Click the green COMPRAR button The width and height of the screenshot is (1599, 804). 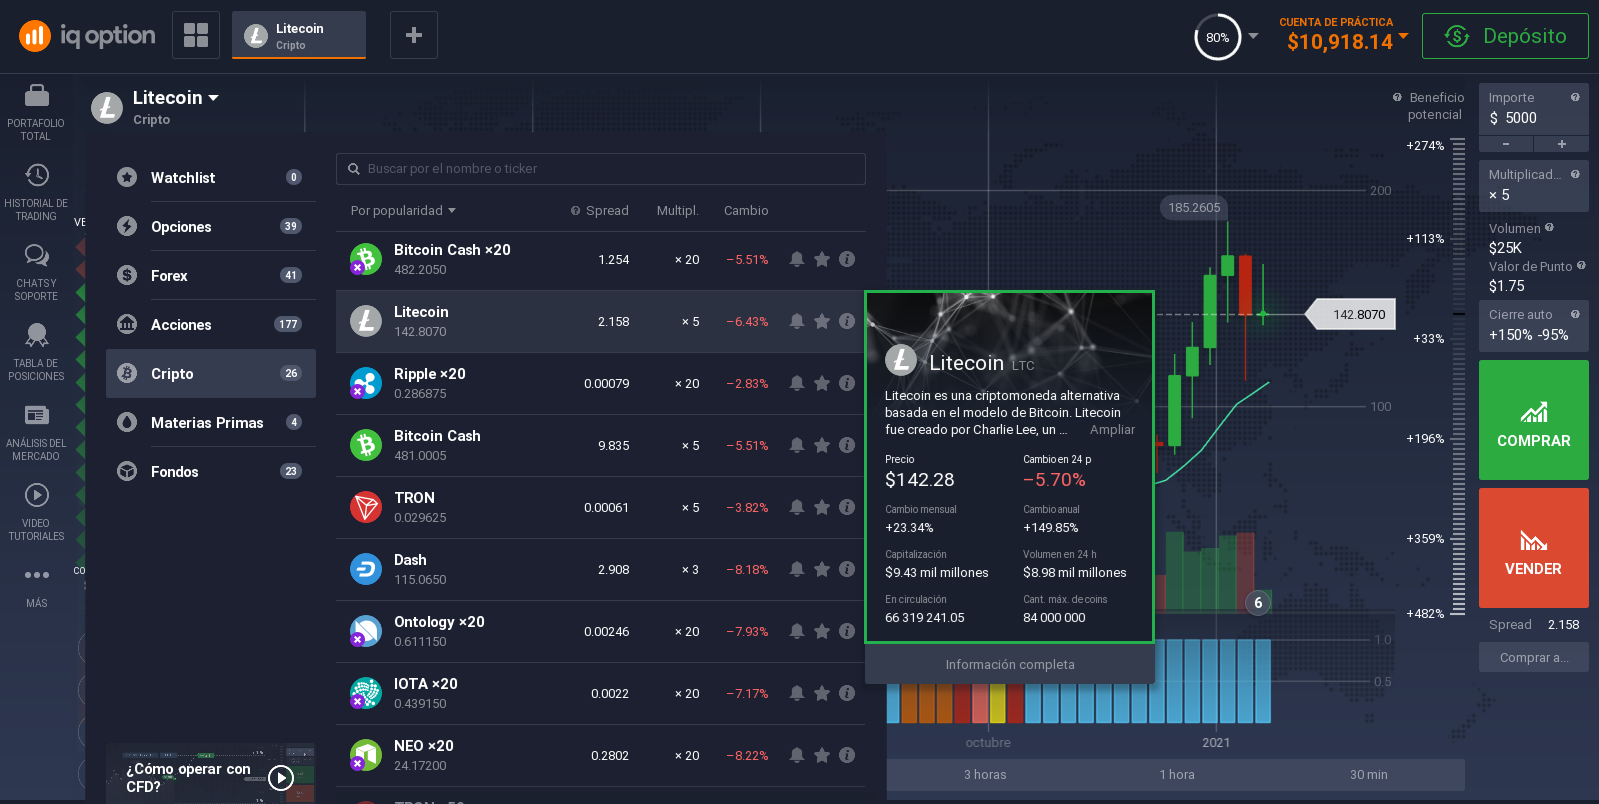1533,420
